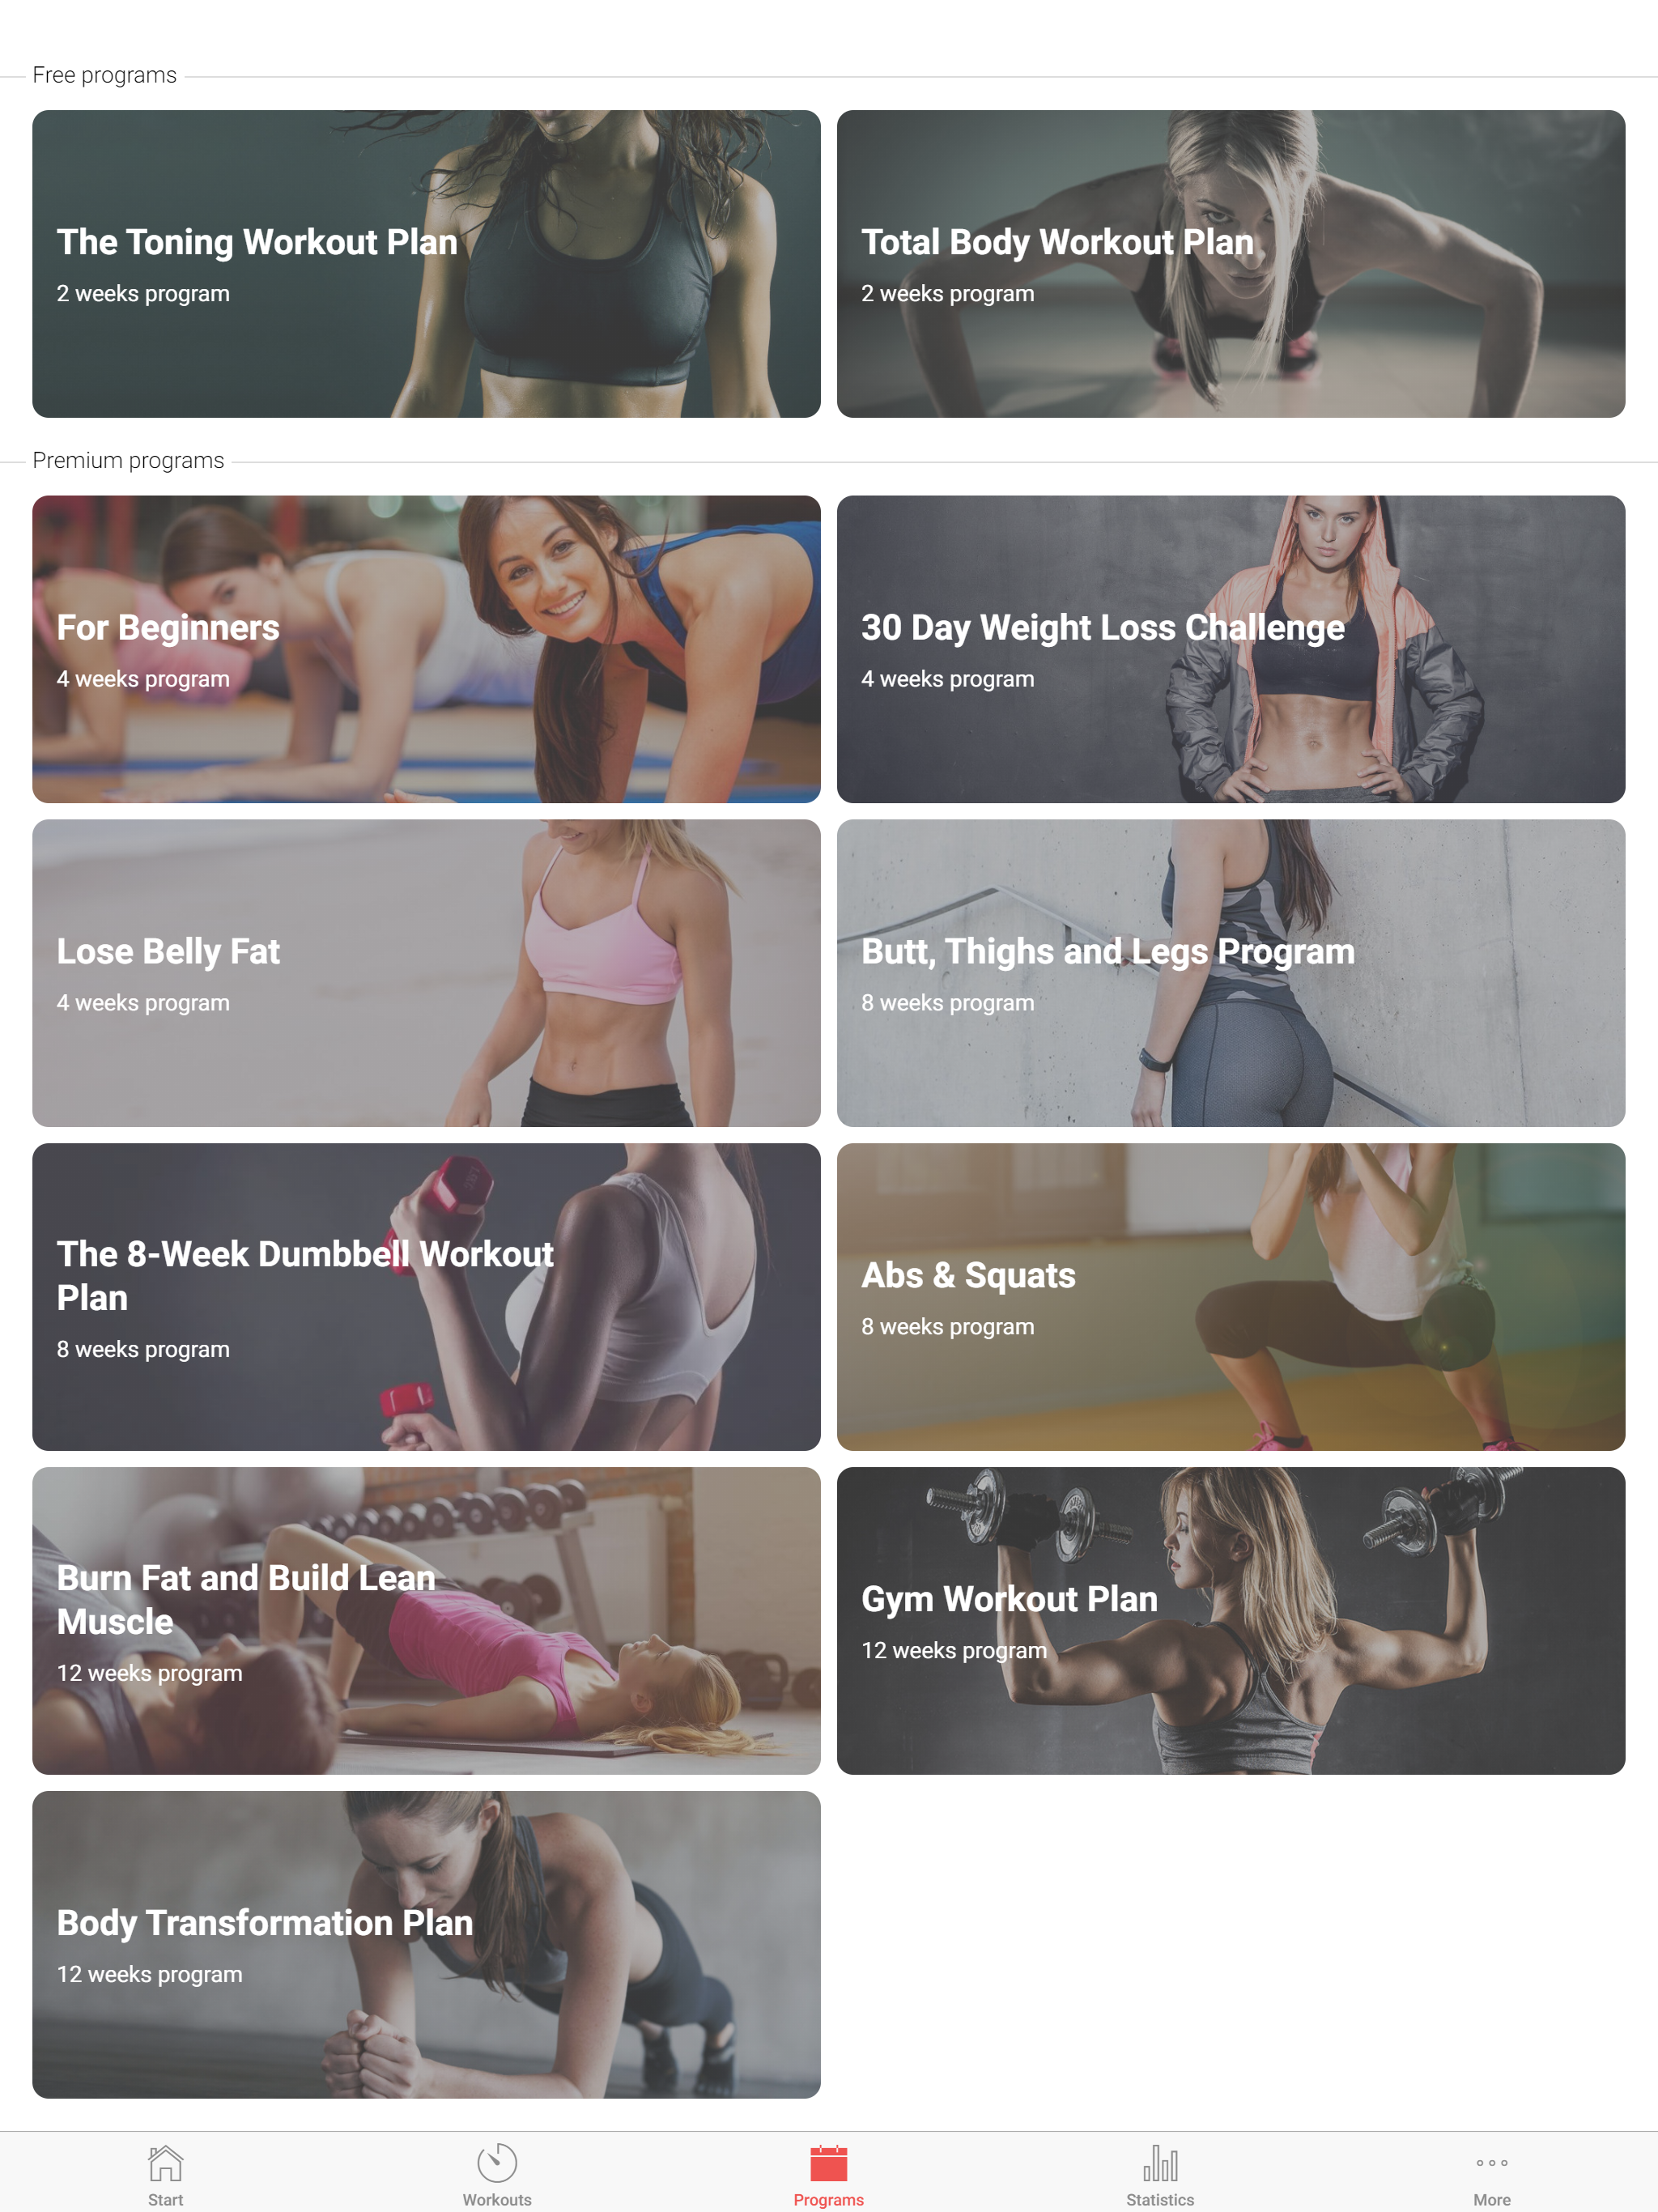
Task: Select the For Beginners program
Action: [426, 649]
